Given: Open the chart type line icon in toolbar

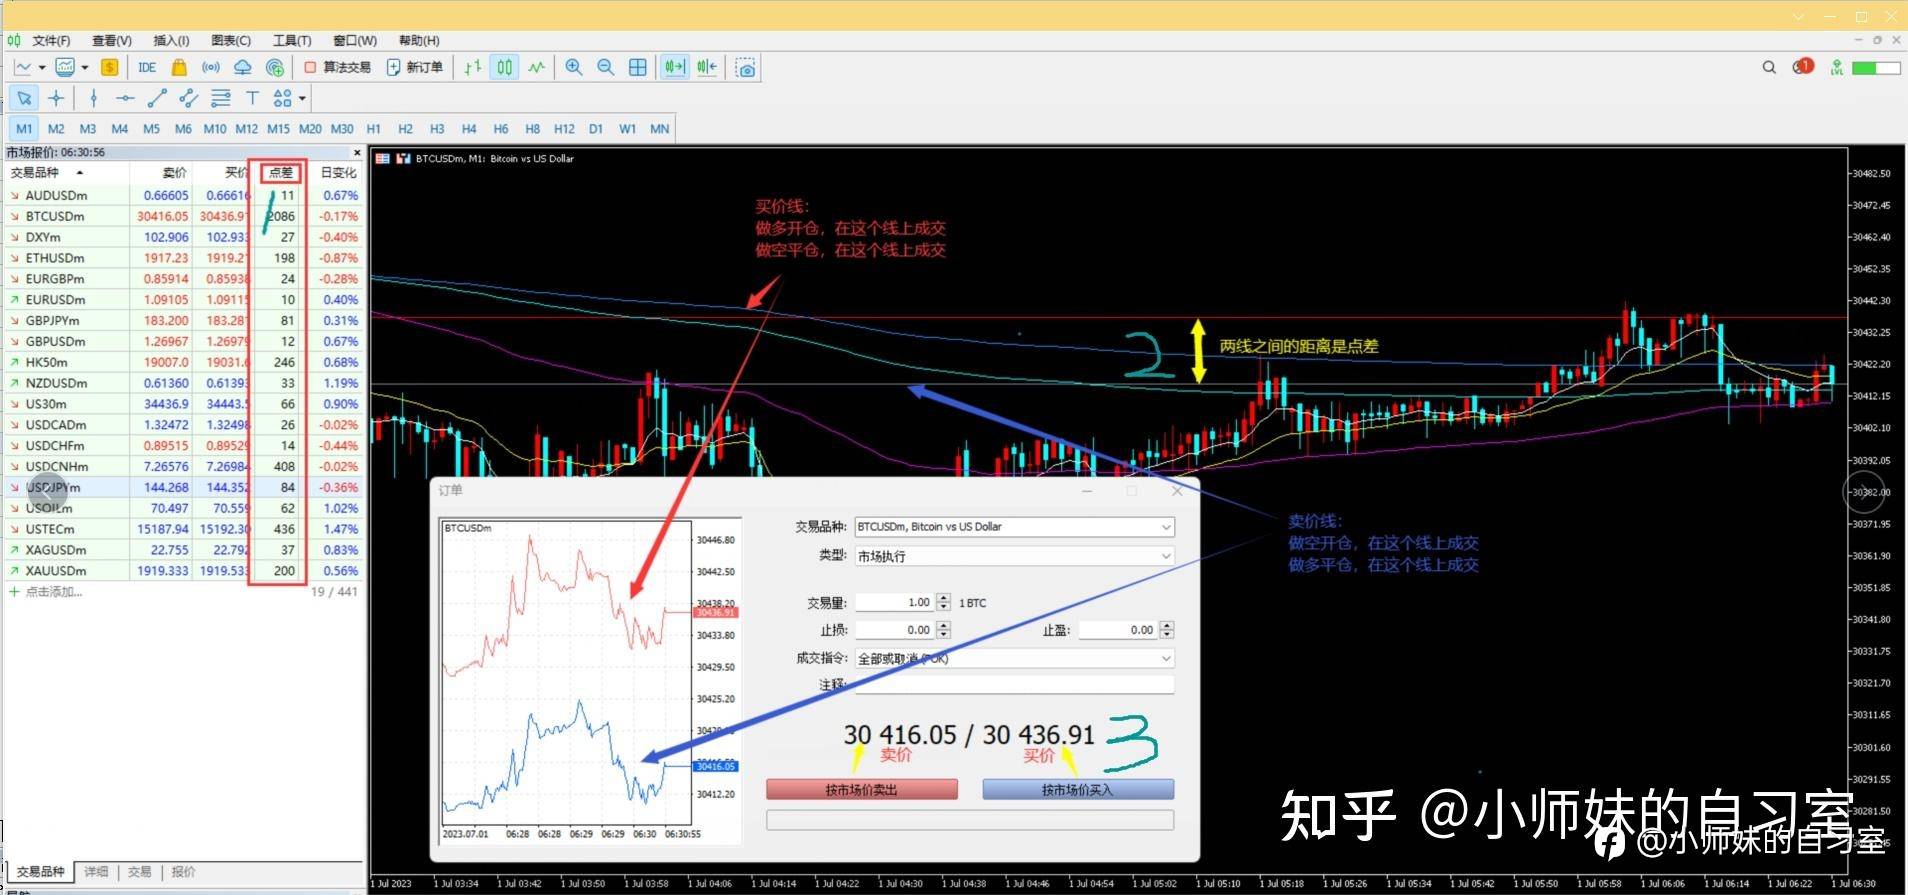Looking at the screenshot, I should (22, 67).
